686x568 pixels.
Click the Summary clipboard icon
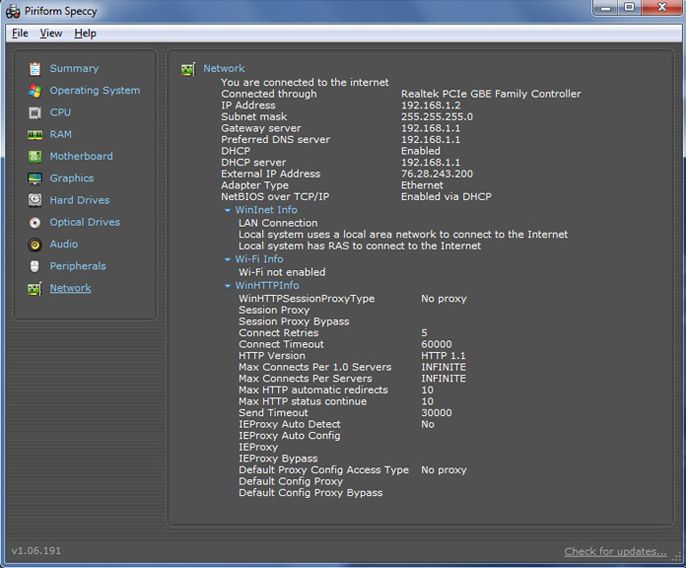pos(35,69)
